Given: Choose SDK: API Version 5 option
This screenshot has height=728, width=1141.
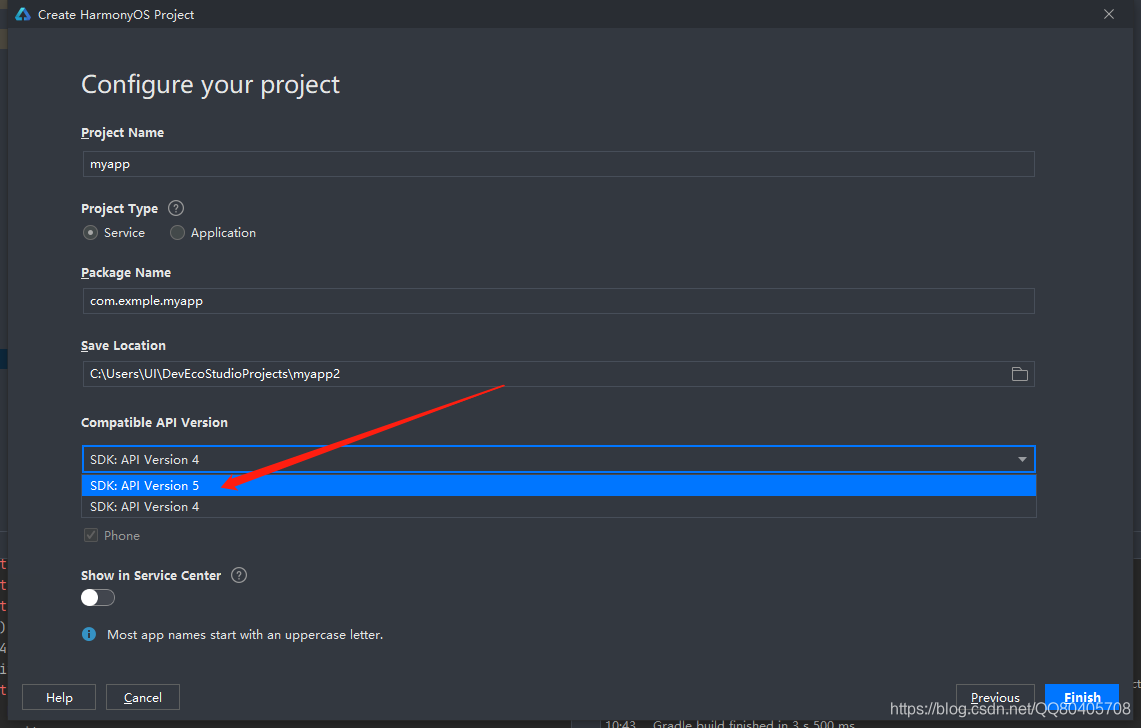Looking at the screenshot, I should [x=559, y=486].
